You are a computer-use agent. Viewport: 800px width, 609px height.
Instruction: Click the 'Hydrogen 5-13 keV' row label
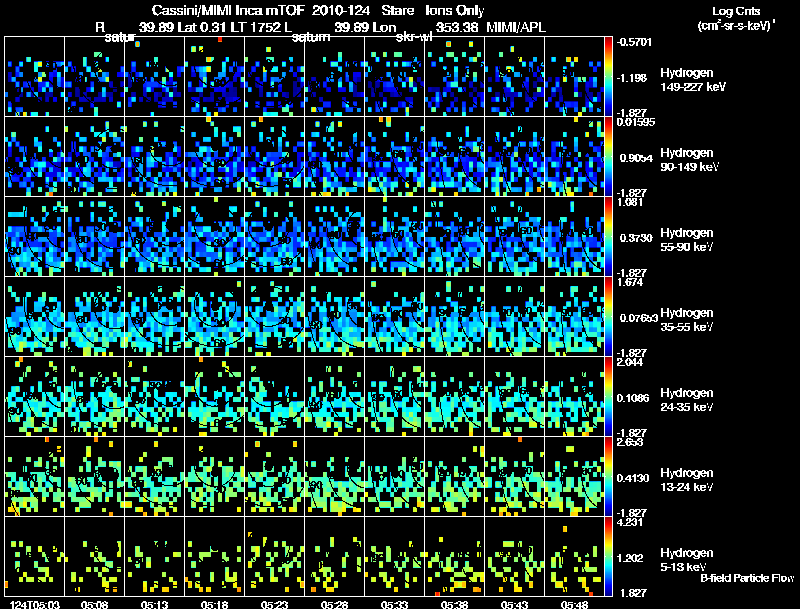[687, 560]
